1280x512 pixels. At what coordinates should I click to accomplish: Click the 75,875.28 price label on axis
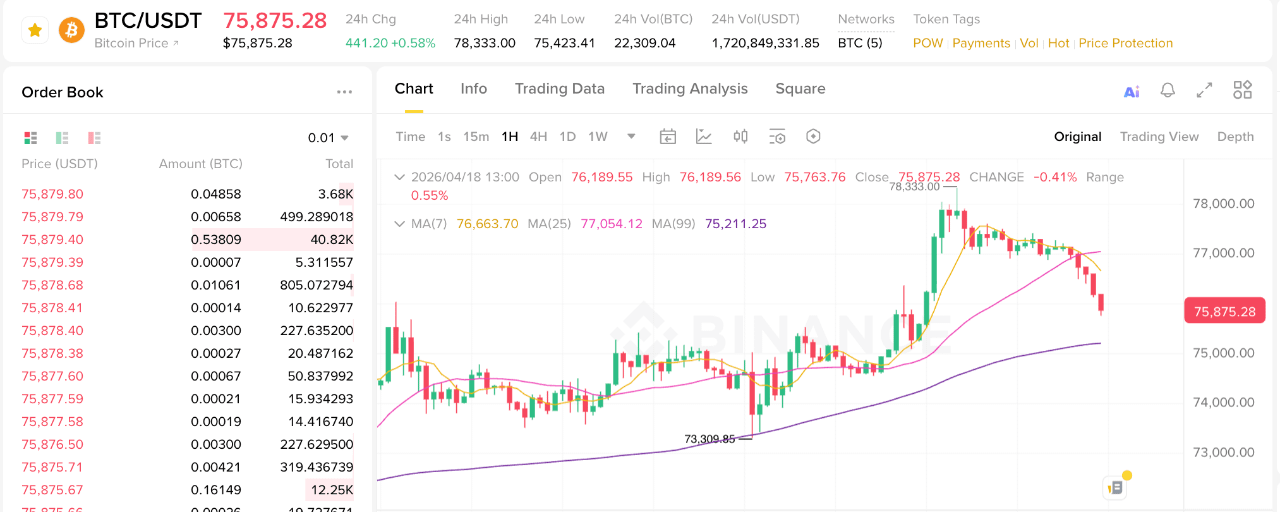[x=1224, y=311]
